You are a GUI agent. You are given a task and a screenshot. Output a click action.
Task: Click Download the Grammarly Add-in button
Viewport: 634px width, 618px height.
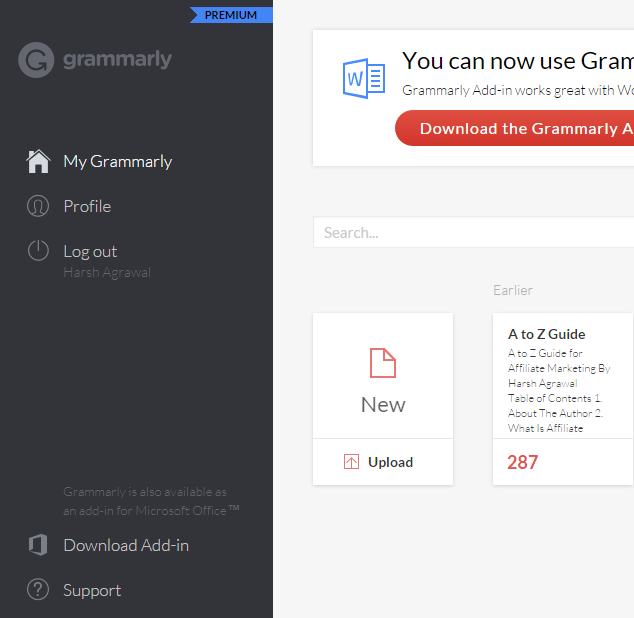coord(514,128)
